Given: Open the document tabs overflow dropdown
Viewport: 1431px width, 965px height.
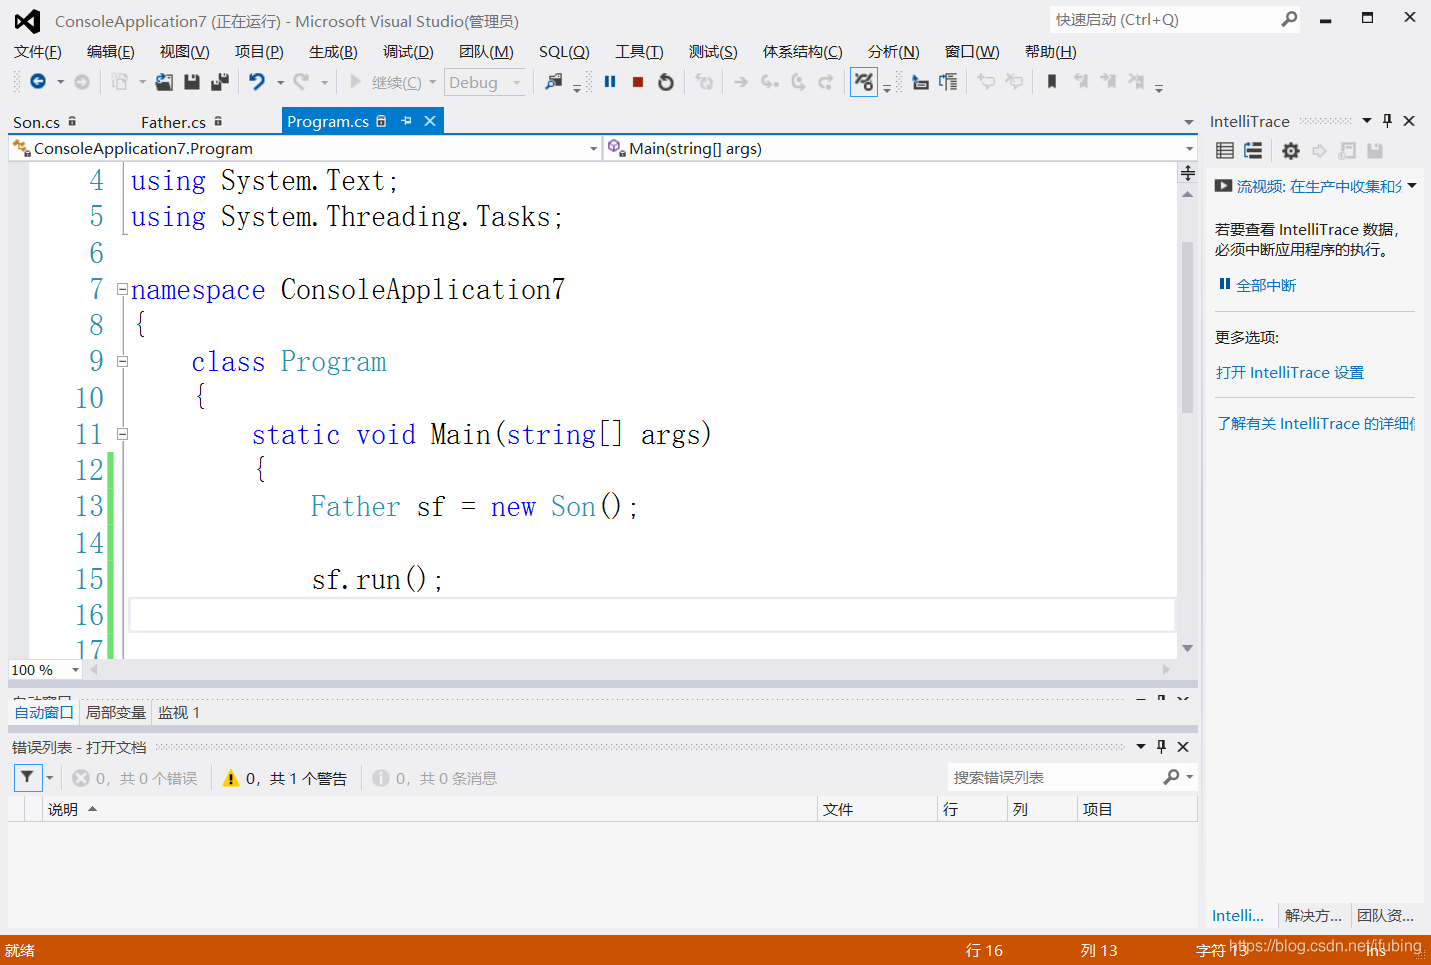Looking at the screenshot, I should 1189,122.
